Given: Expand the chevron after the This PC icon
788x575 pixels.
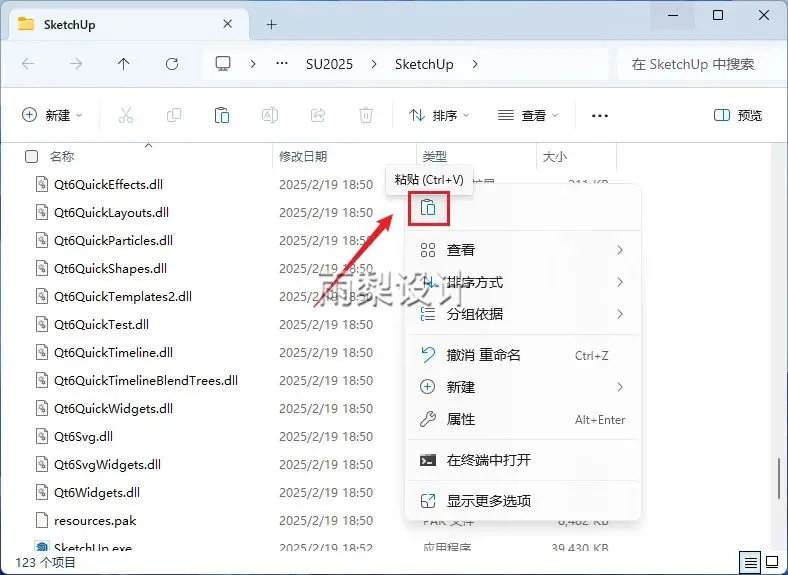Looking at the screenshot, I should (253, 64).
